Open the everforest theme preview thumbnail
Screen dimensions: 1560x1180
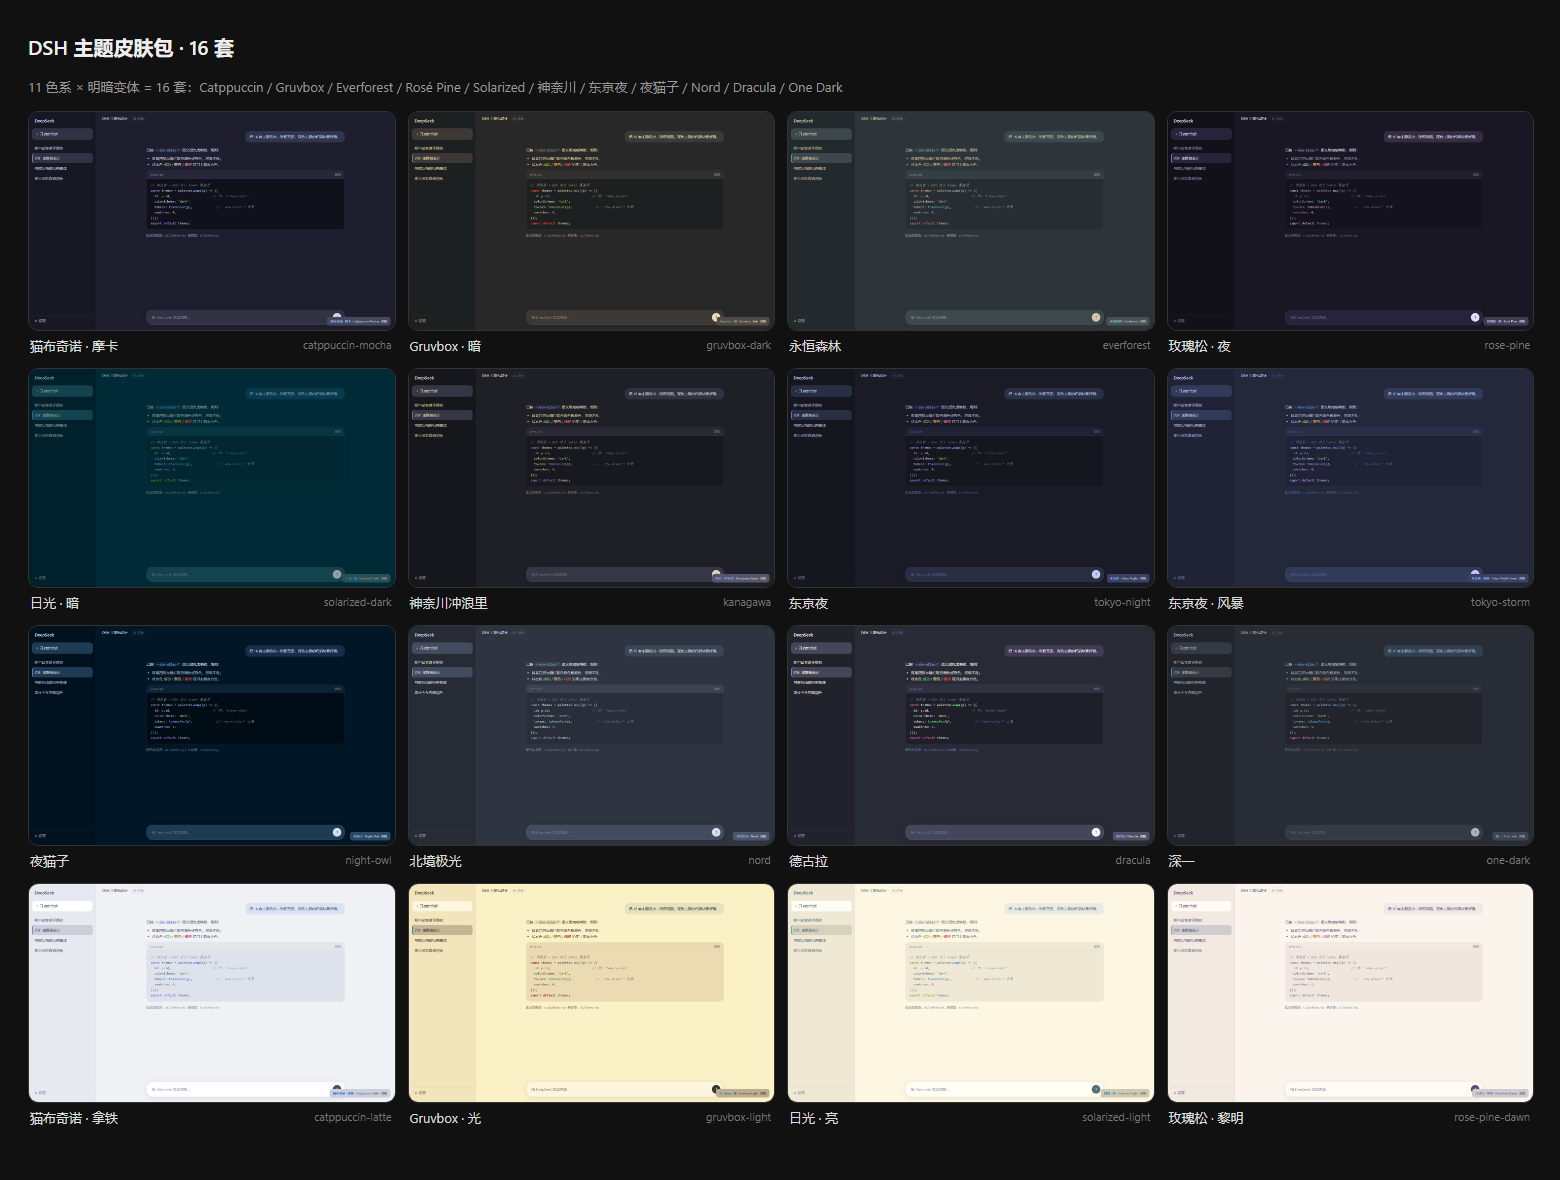(x=971, y=221)
